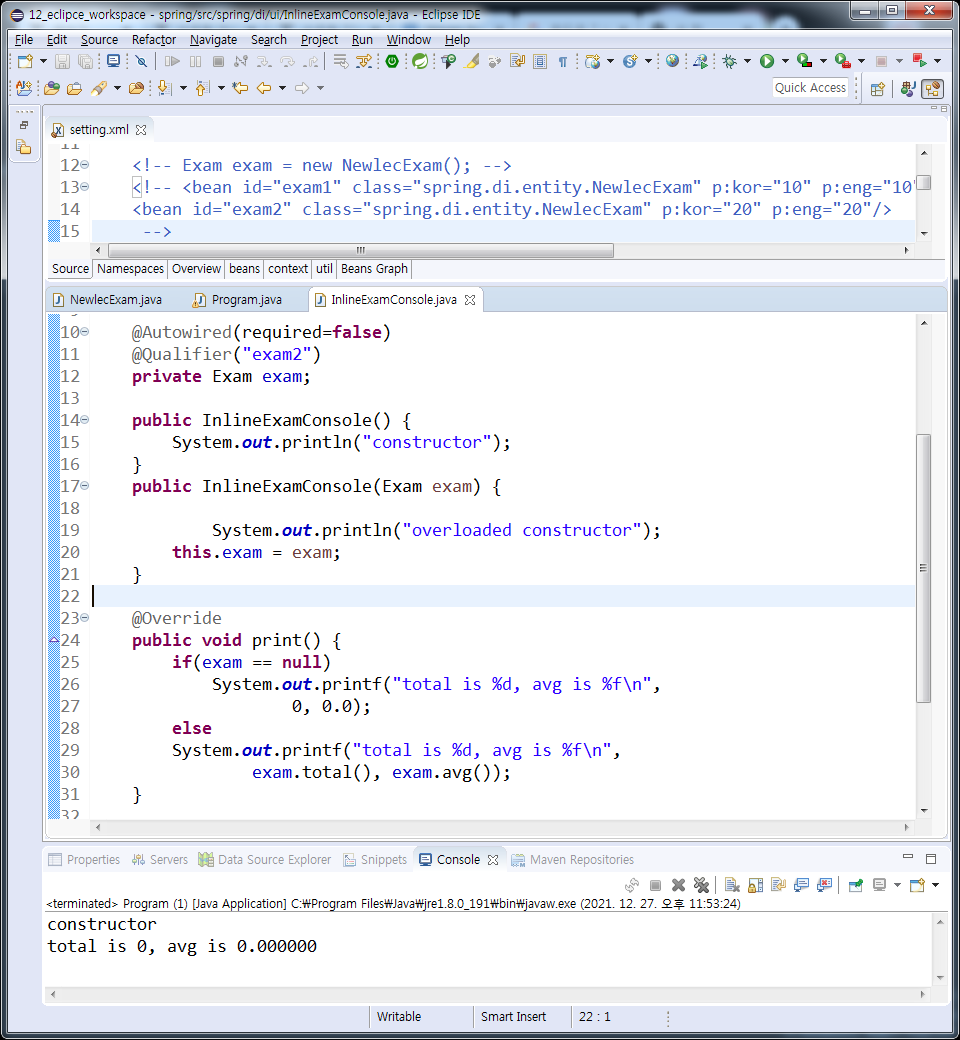Click the green Run play icon

(x=767, y=62)
